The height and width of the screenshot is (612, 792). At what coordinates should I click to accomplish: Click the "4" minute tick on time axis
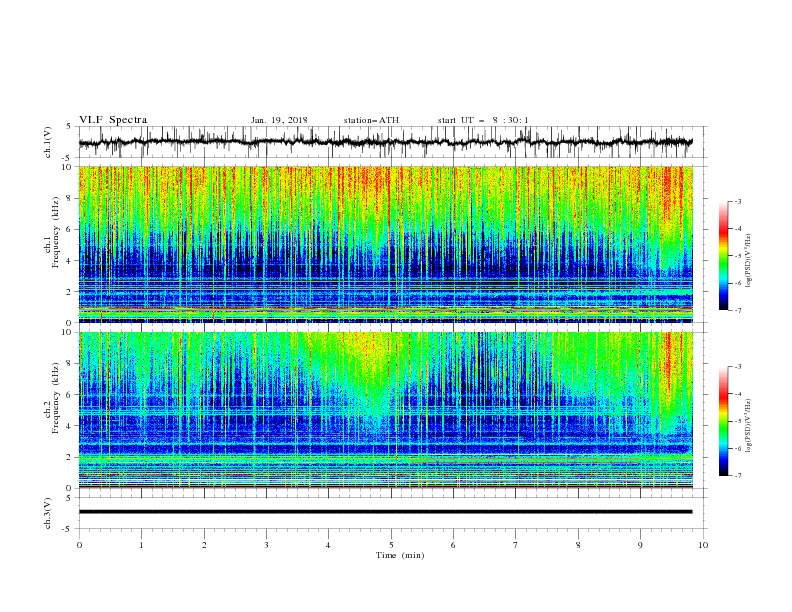coord(328,545)
